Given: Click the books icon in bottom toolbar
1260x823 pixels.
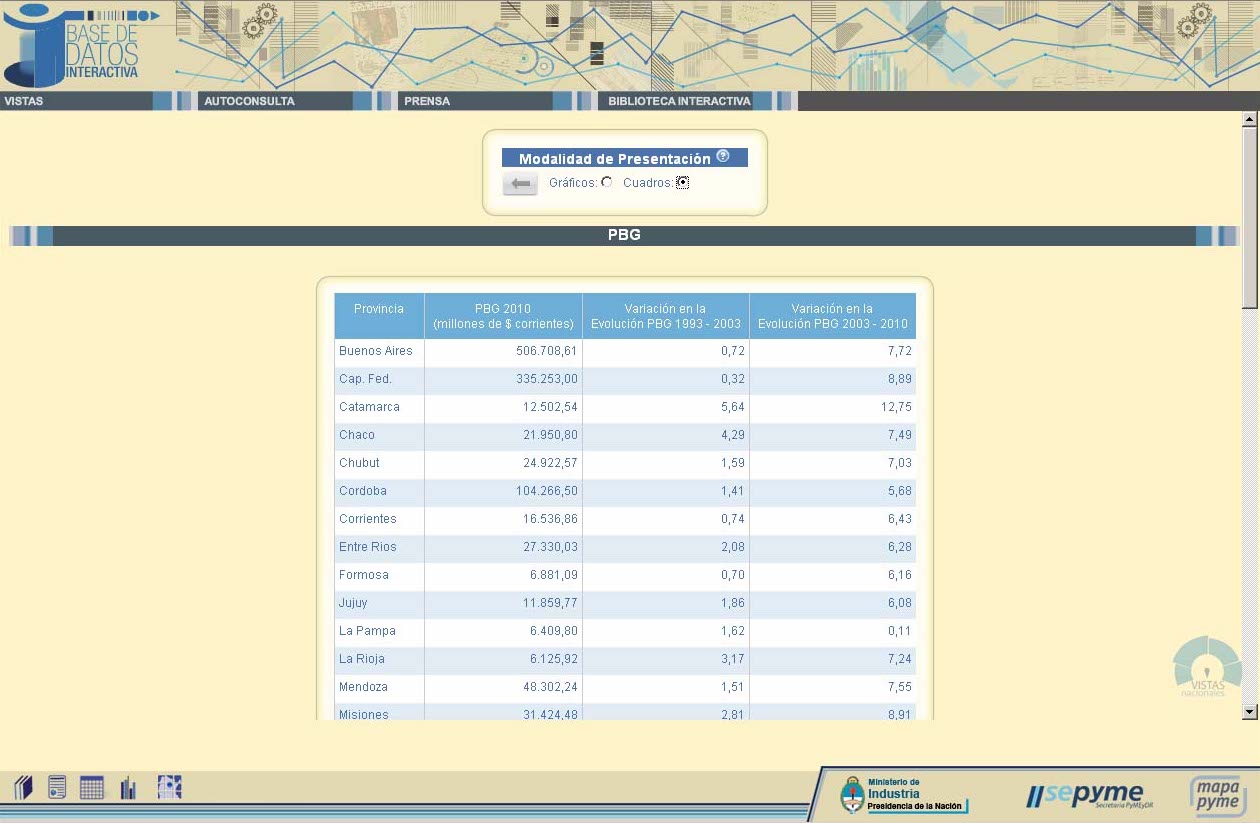Looking at the screenshot, I should (x=24, y=788).
